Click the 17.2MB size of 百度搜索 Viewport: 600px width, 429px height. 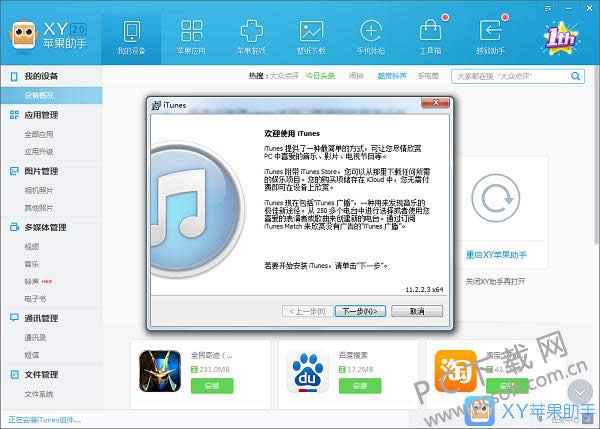360,369
